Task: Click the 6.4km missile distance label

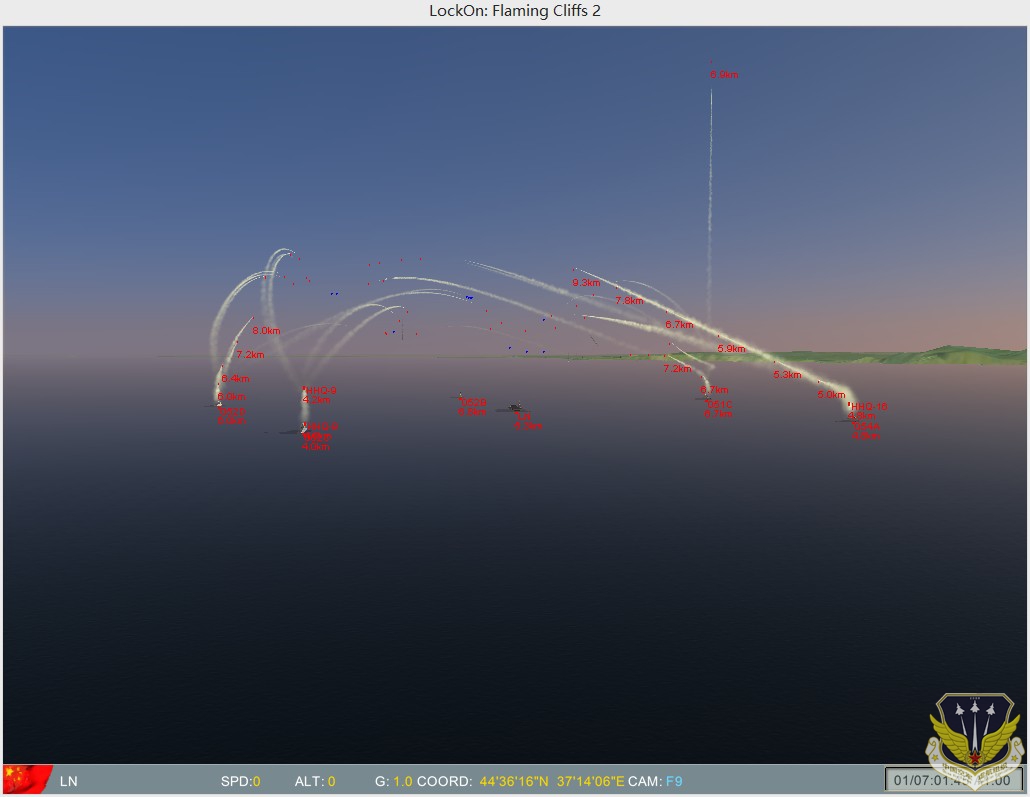Action: (x=235, y=378)
